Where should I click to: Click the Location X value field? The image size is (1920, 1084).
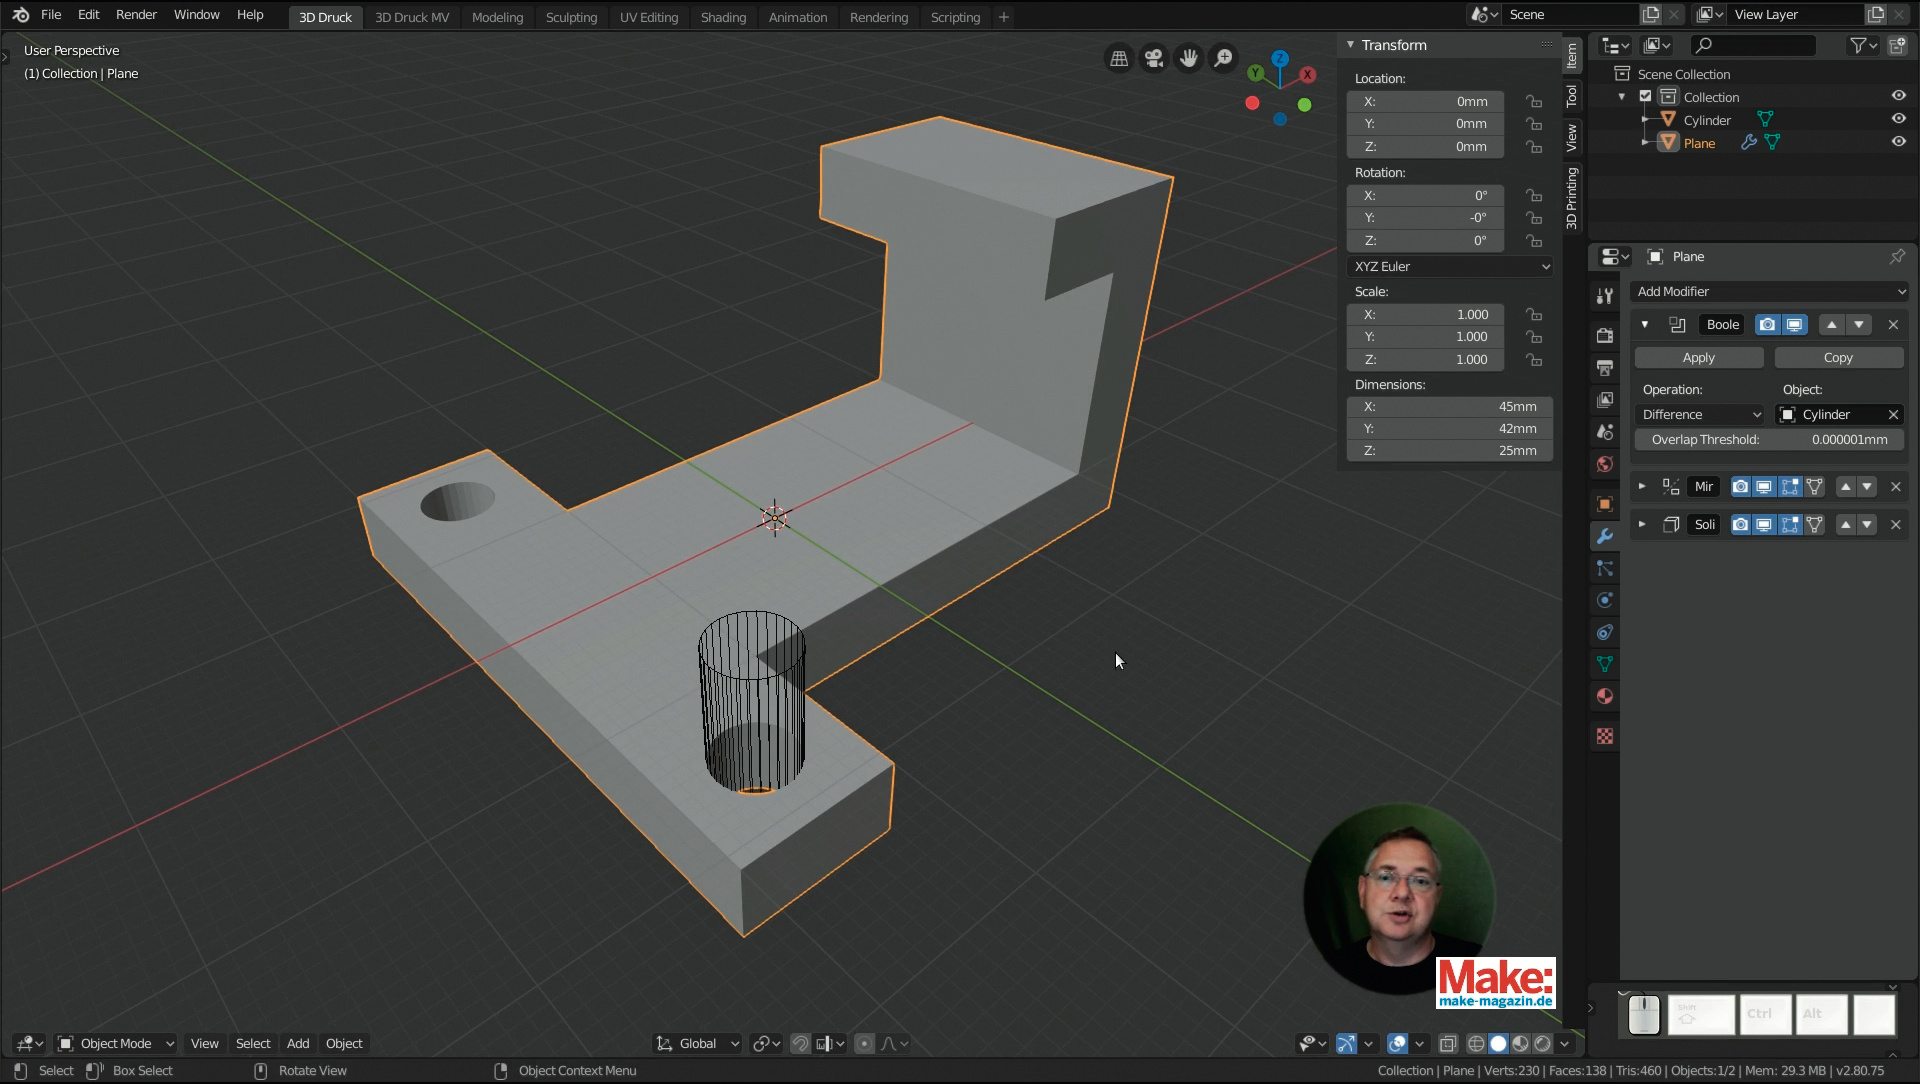(1425, 102)
